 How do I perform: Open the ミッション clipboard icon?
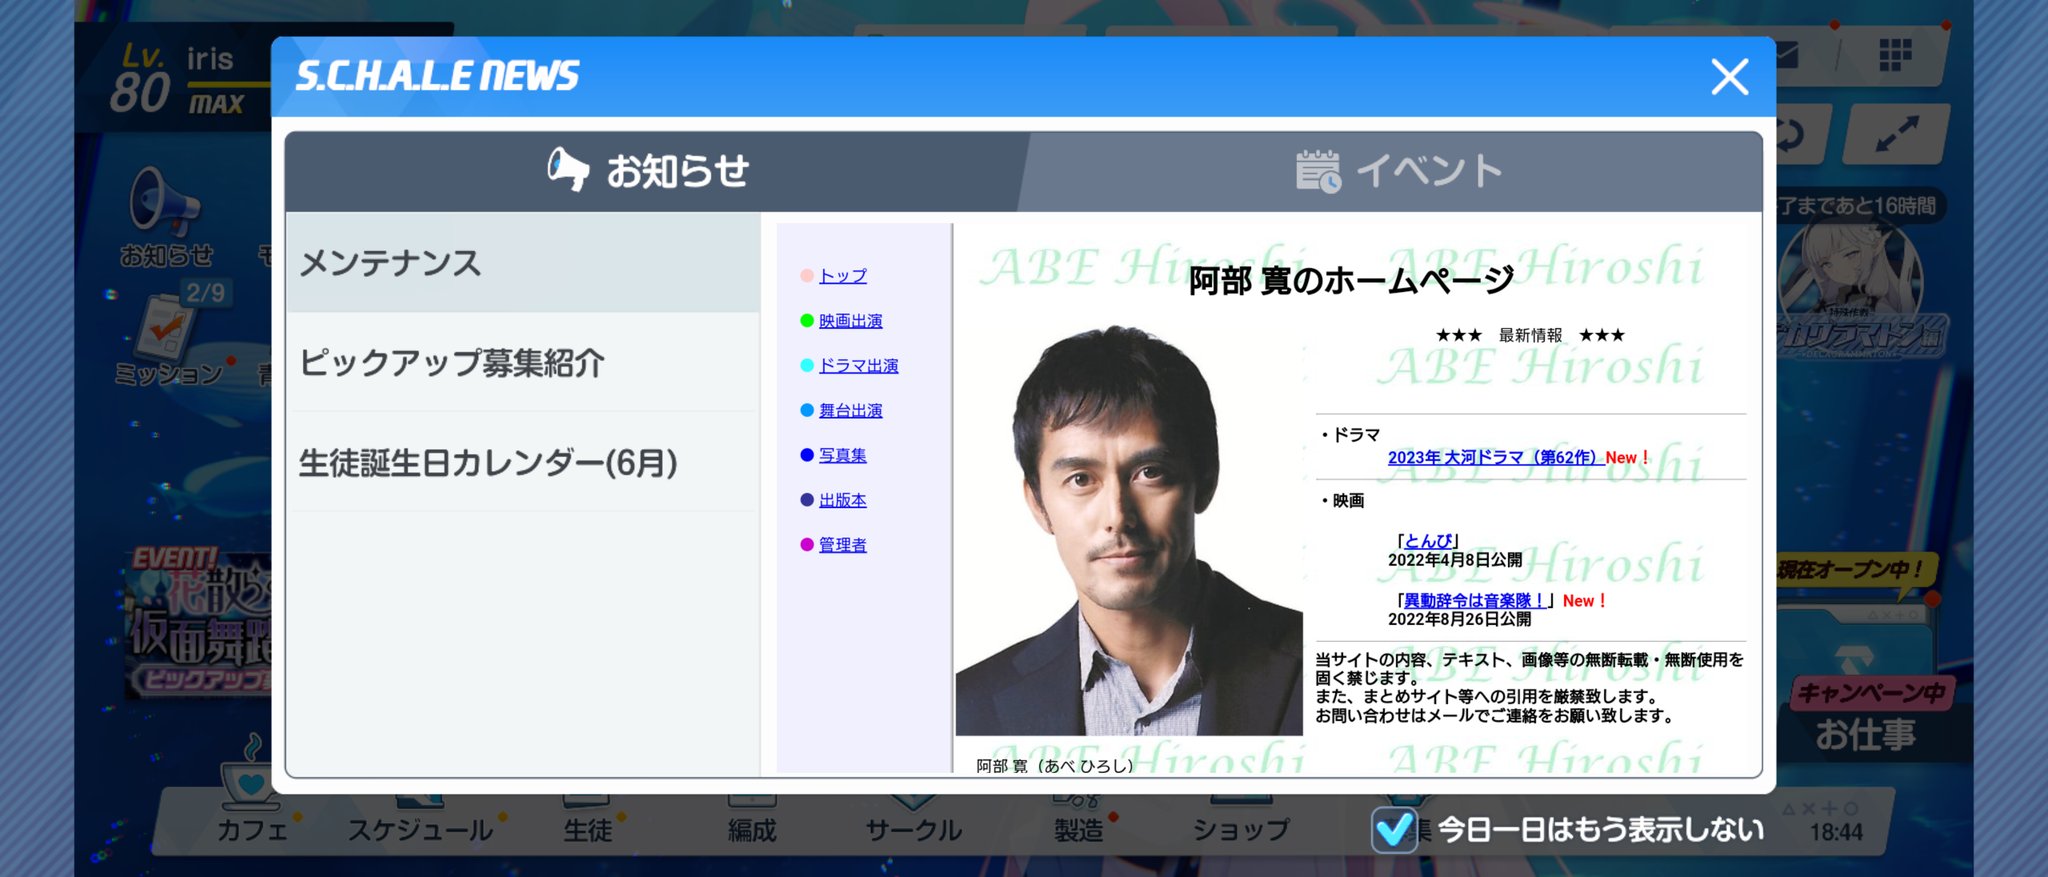(x=166, y=327)
